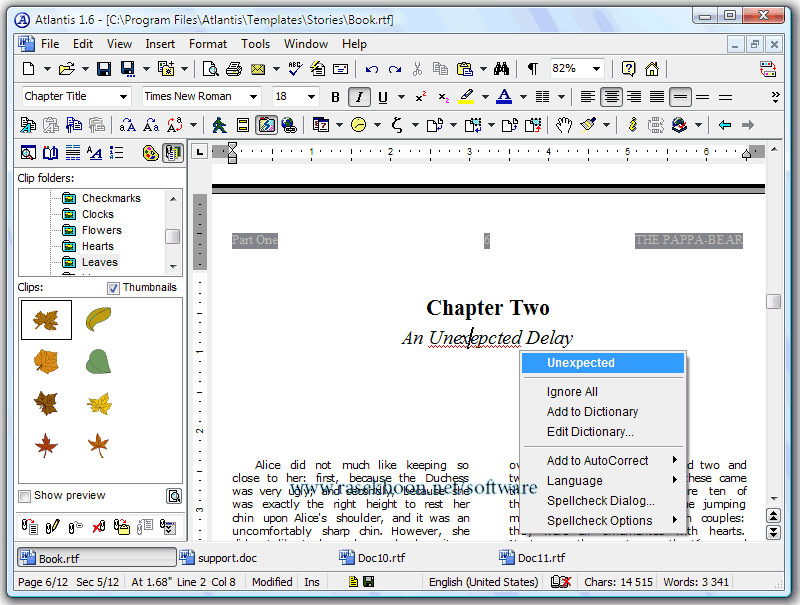This screenshot has height=605, width=800.
Task: Toggle center text alignment
Action: [611, 96]
